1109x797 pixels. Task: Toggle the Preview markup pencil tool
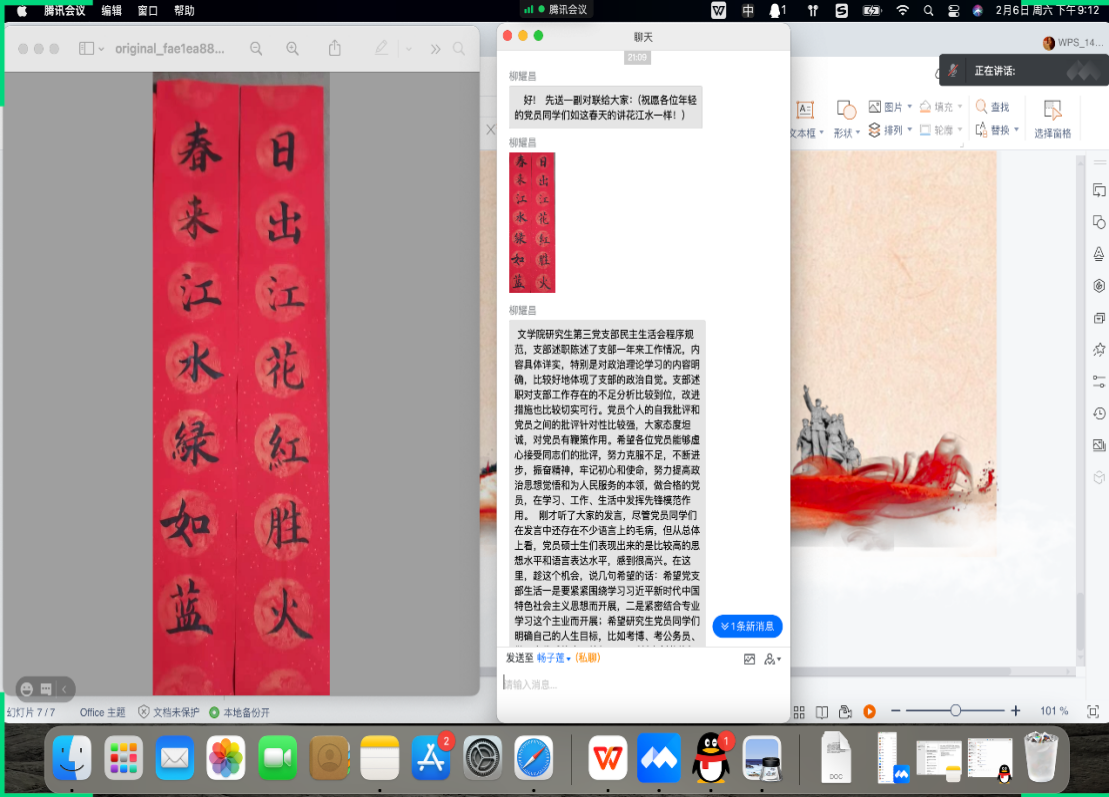point(381,48)
